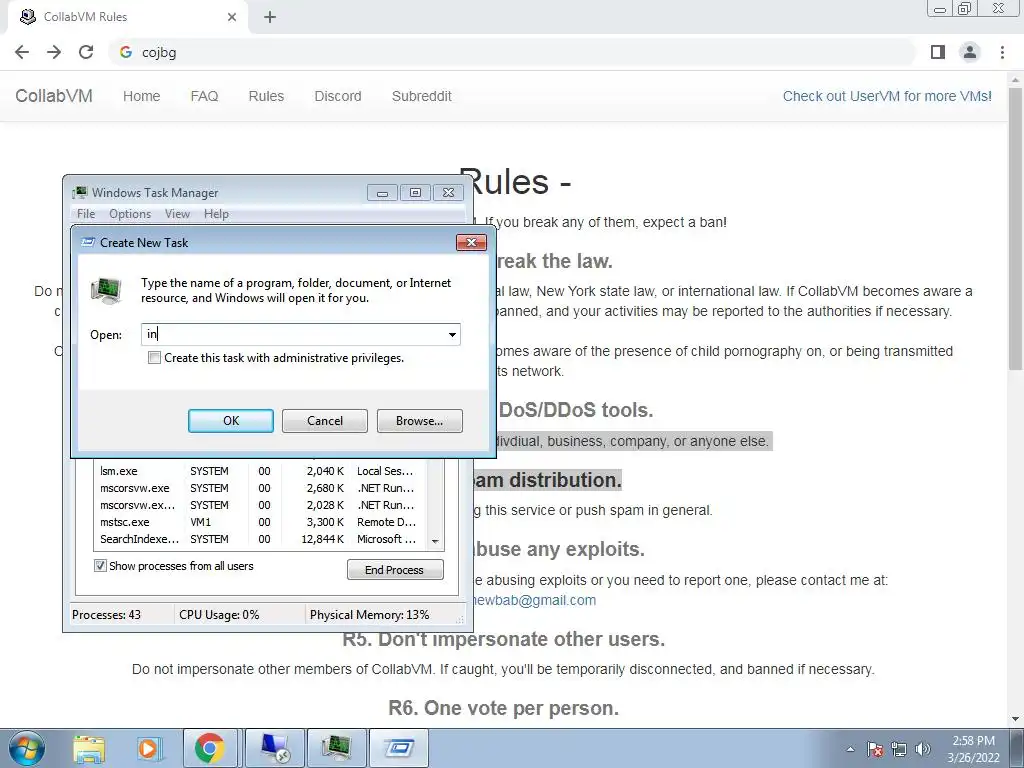Show hidden tray icons arrow
The image size is (1024, 768).
[x=850, y=749]
